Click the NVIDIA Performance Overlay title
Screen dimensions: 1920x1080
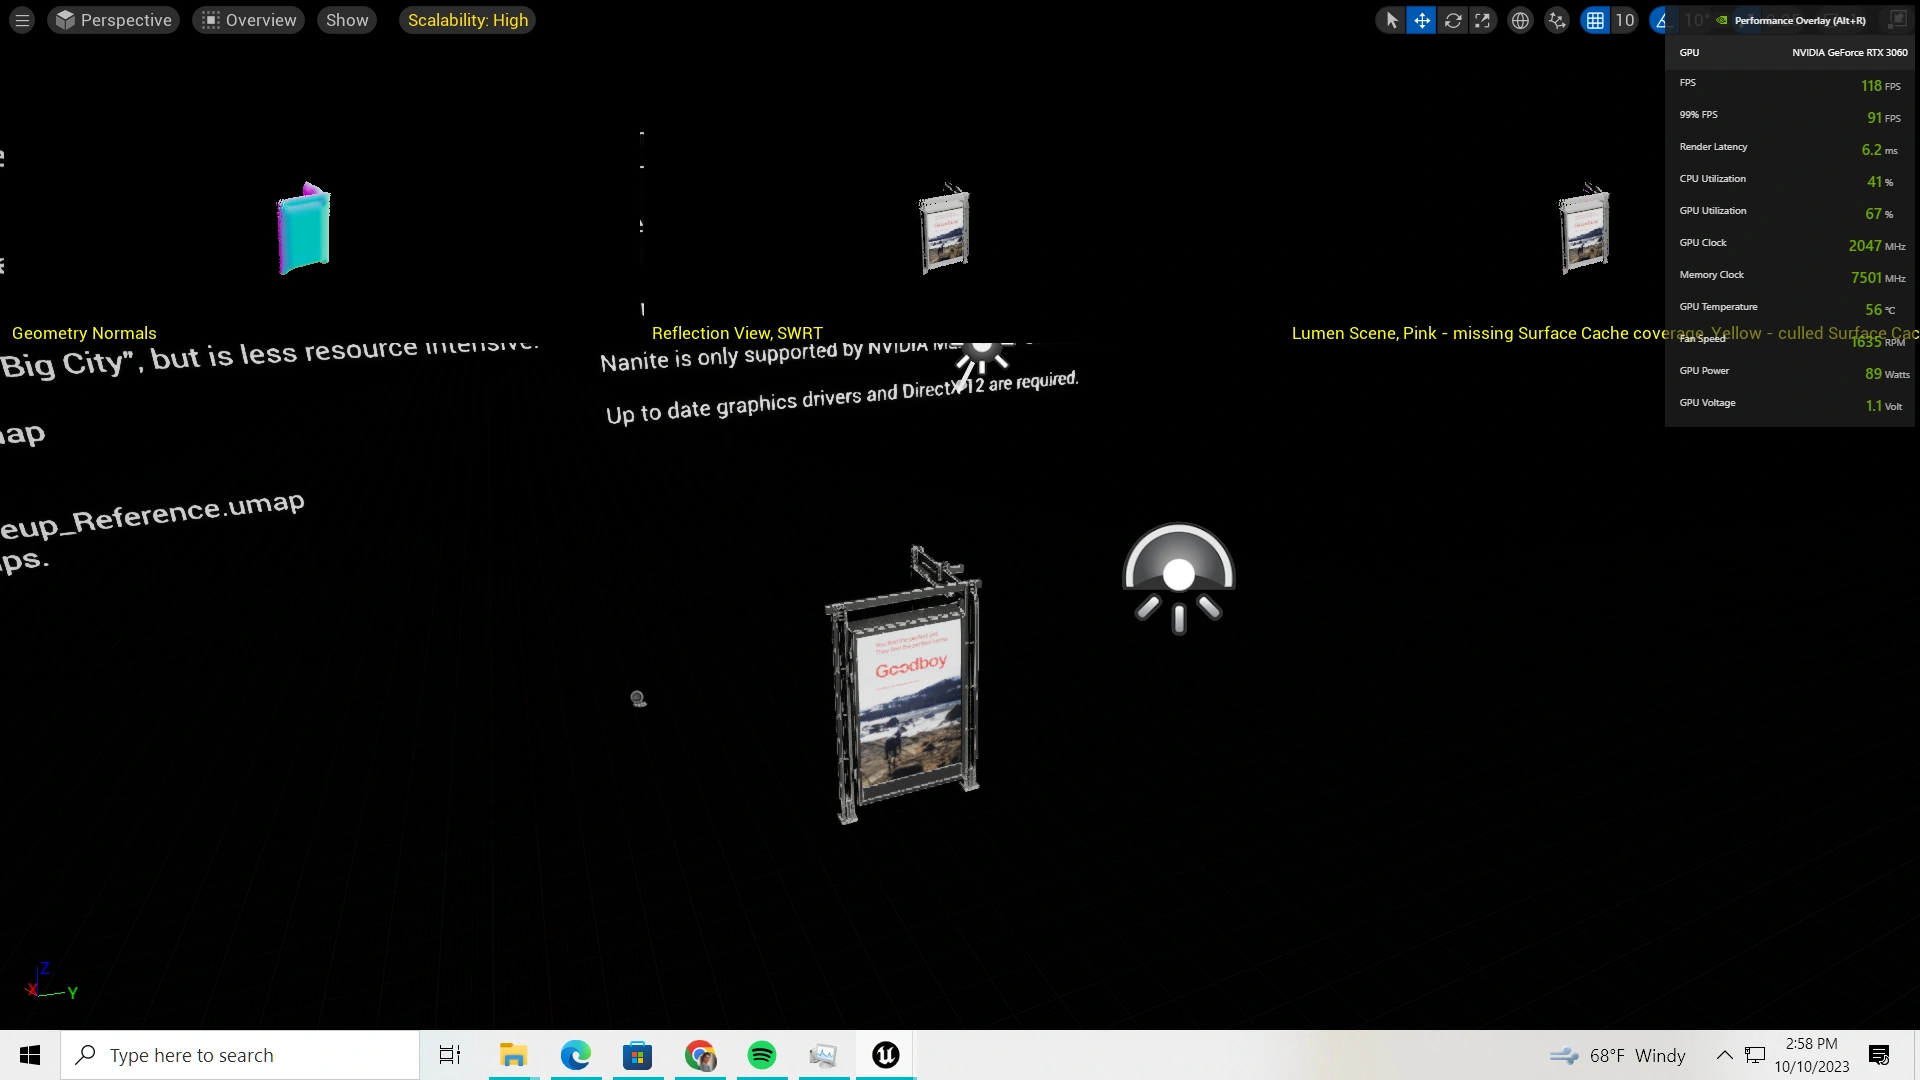1800,20
